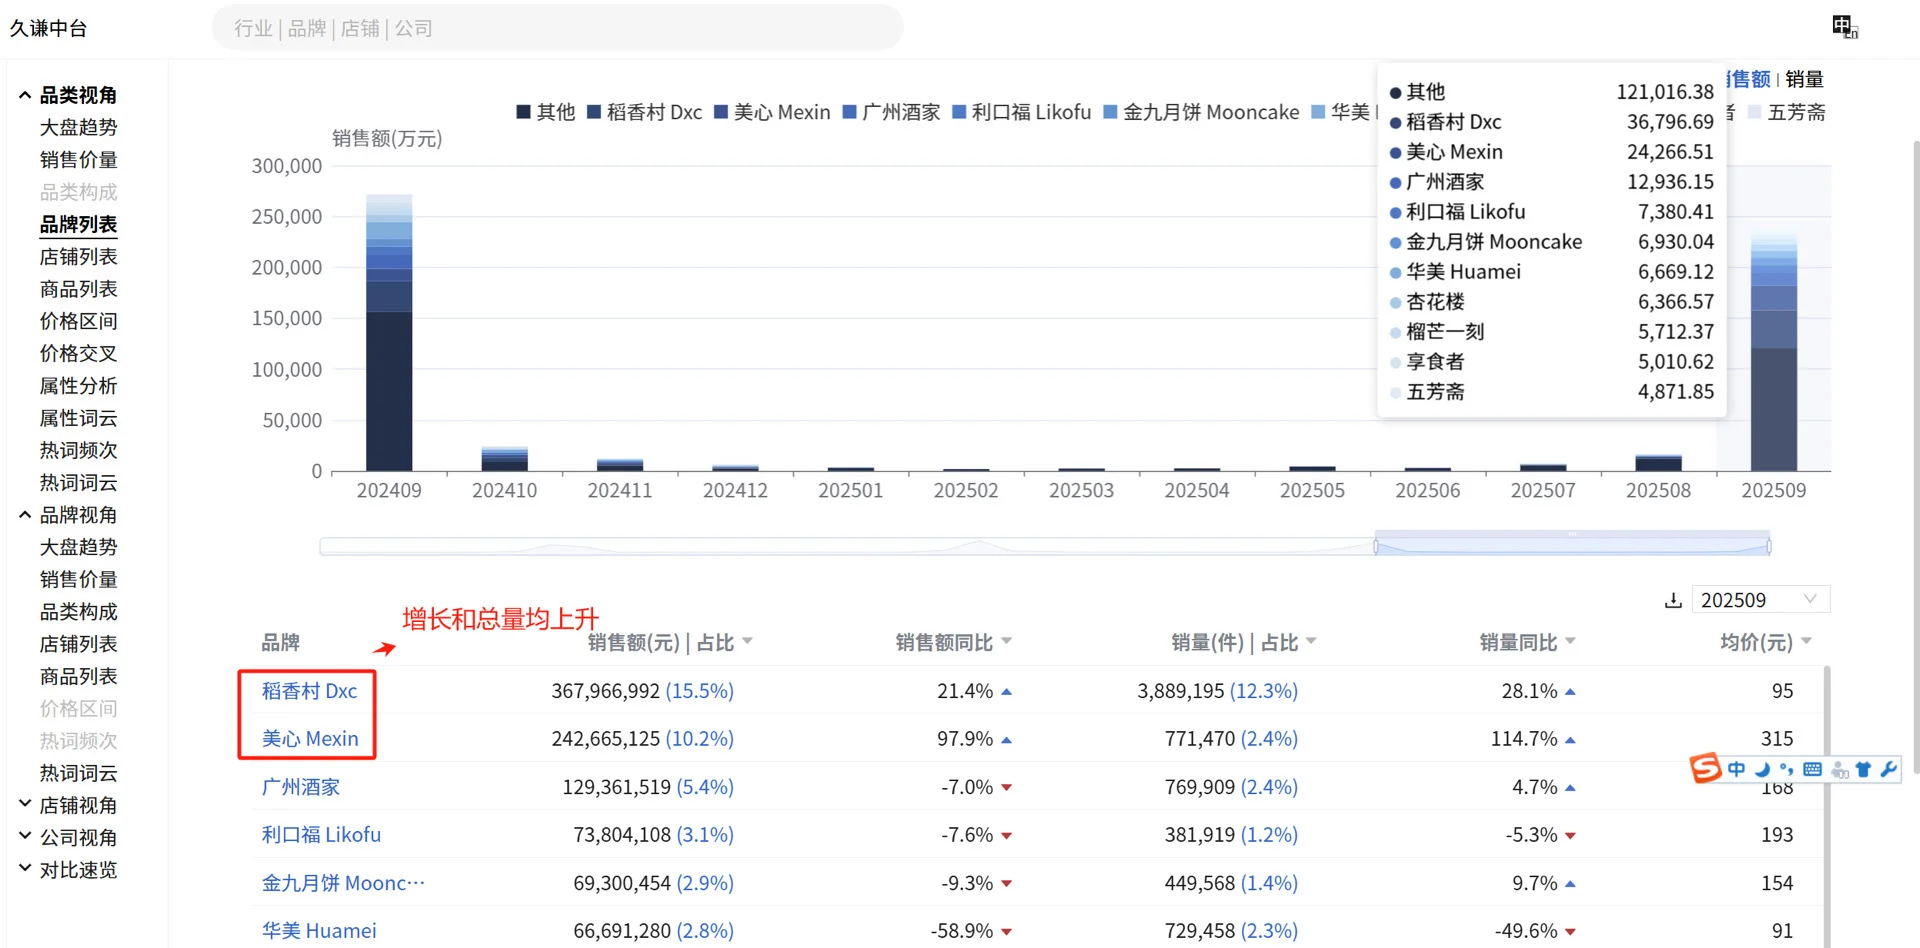Viewport: 1920px width, 948px height.
Task: Open the Sogou toolbox wrench icon
Action: (x=1888, y=769)
